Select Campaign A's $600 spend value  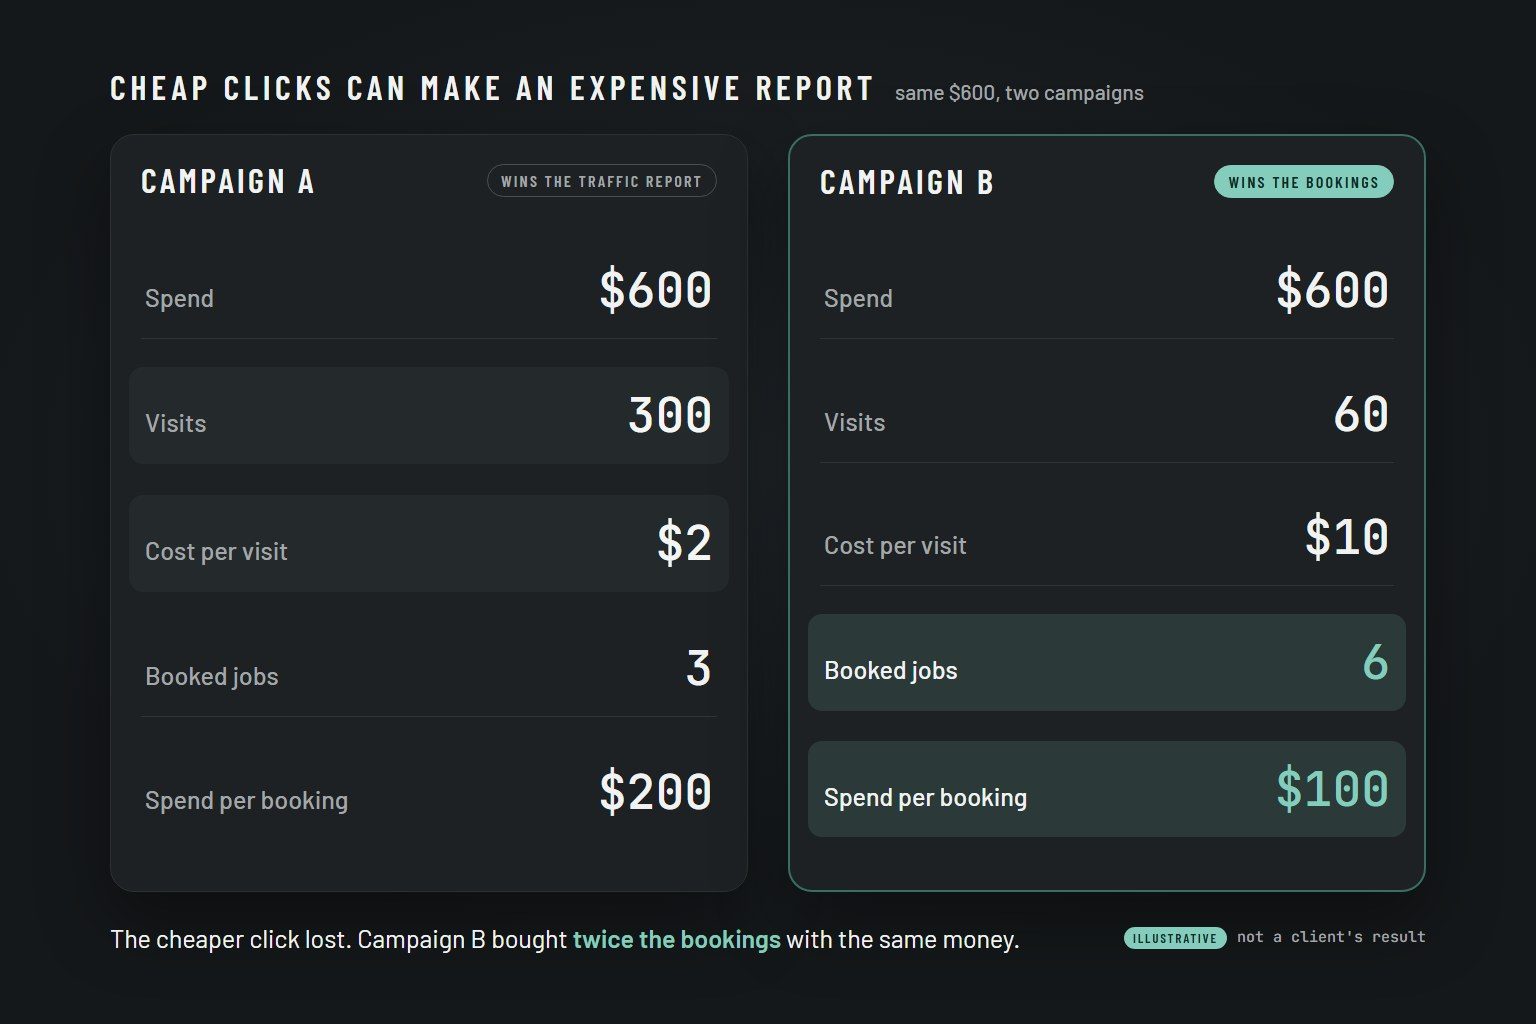[x=655, y=290]
